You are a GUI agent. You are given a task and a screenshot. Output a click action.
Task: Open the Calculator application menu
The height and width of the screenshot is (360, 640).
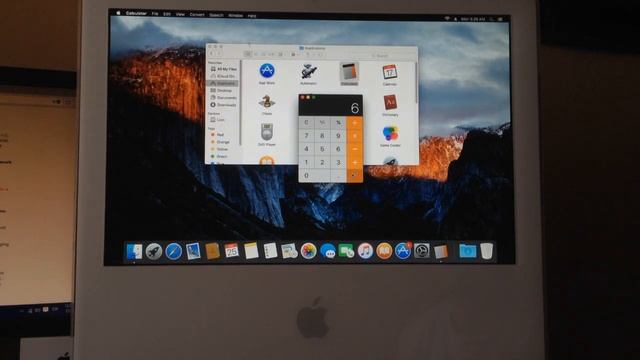pos(136,13)
